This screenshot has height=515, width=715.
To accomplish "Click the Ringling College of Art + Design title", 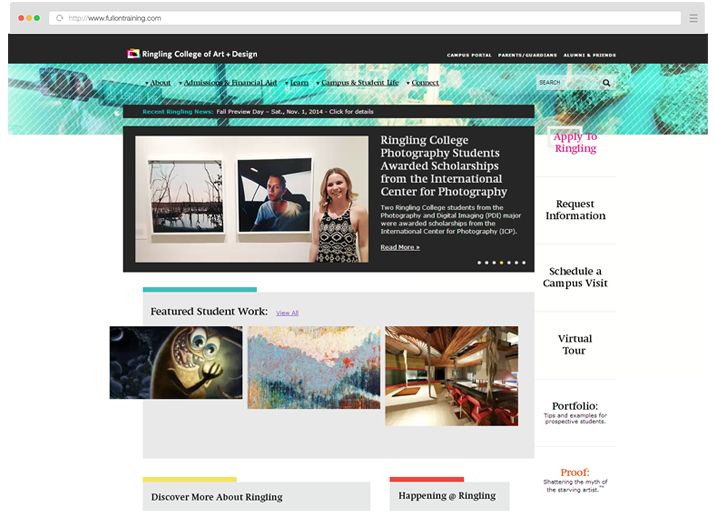I will point(199,54).
